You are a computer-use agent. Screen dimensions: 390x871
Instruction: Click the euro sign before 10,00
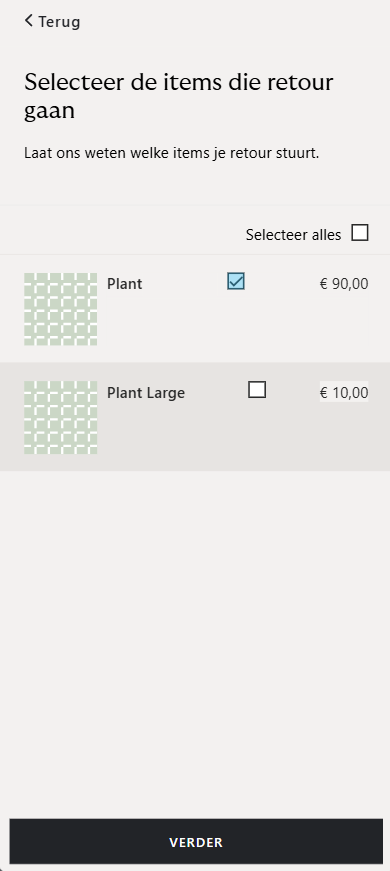[x=324, y=393]
